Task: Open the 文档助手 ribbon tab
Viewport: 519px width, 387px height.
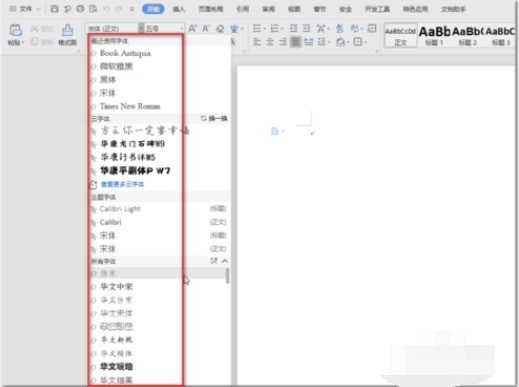Action: [x=453, y=9]
